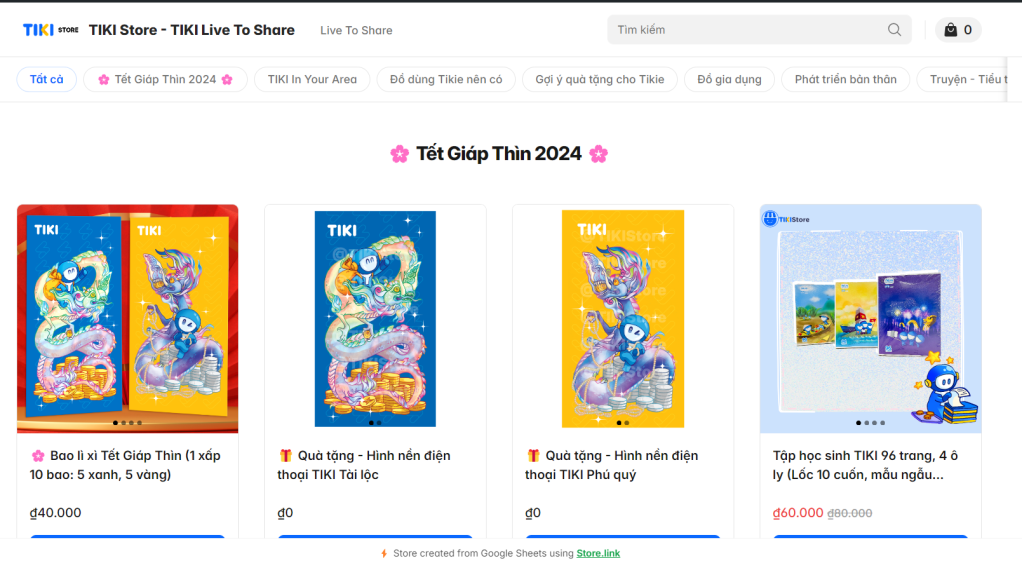1022x561 pixels.
Task: Click the search input field
Action: (x=745, y=30)
